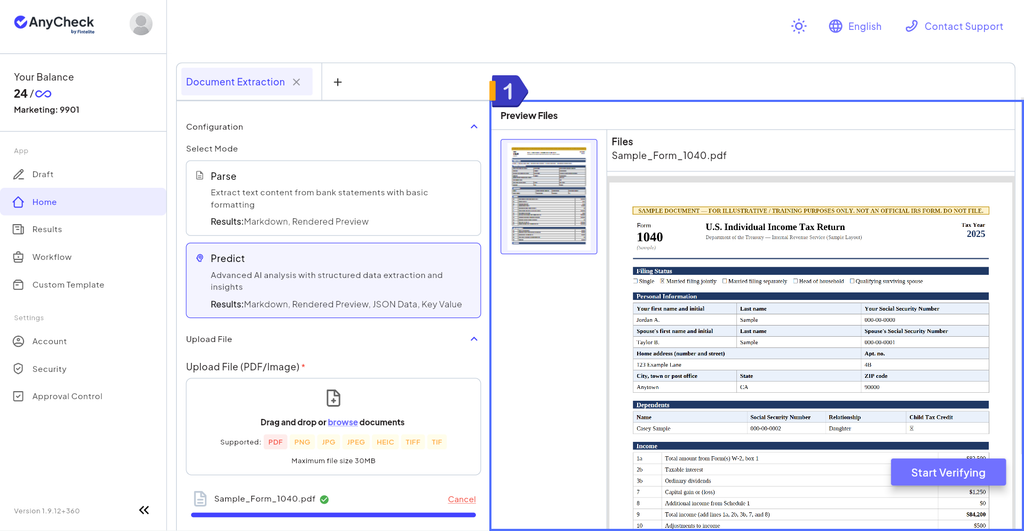Click the Start Verifying button
The height and width of the screenshot is (531, 1024).
click(x=948, y=472)
